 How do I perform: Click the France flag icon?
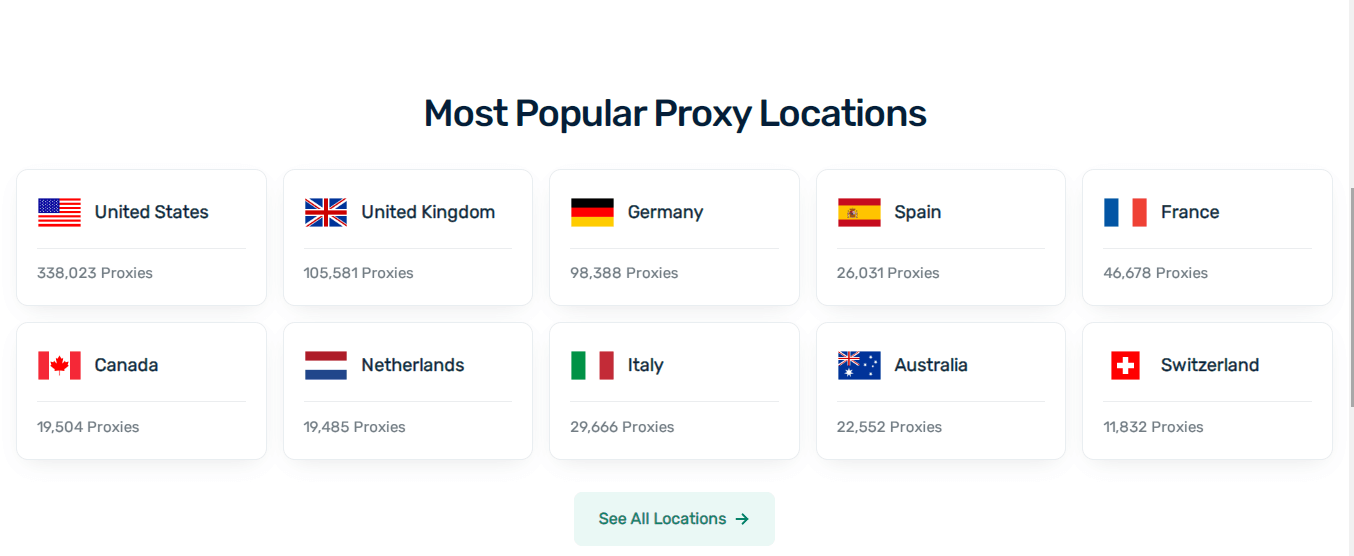pyautogui.click(x=1125, y=212)
